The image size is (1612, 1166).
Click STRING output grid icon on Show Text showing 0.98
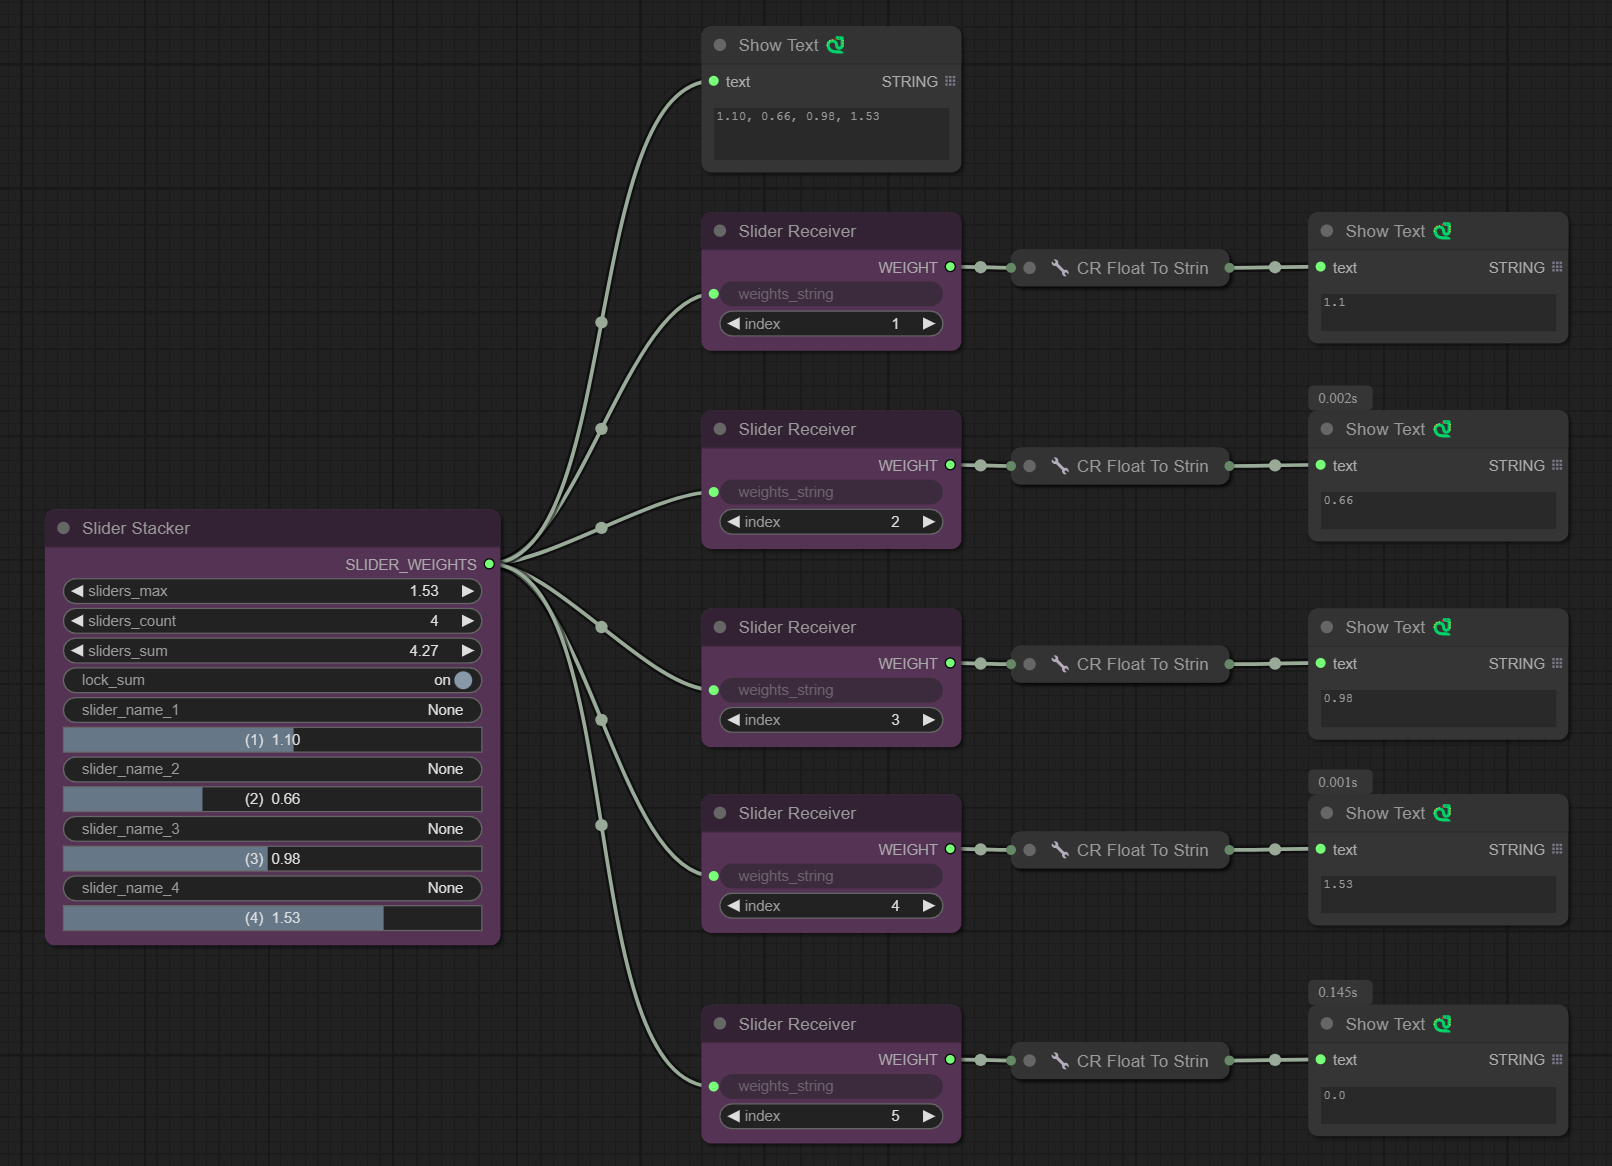point(1557,663)
